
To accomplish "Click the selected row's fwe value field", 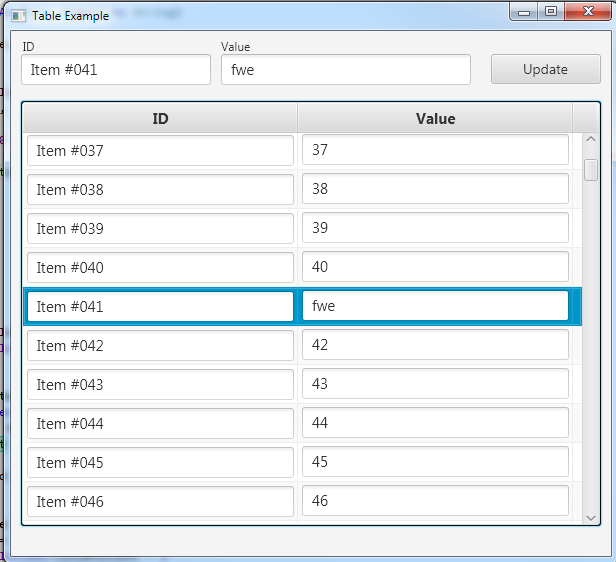I will coord(435,307).
